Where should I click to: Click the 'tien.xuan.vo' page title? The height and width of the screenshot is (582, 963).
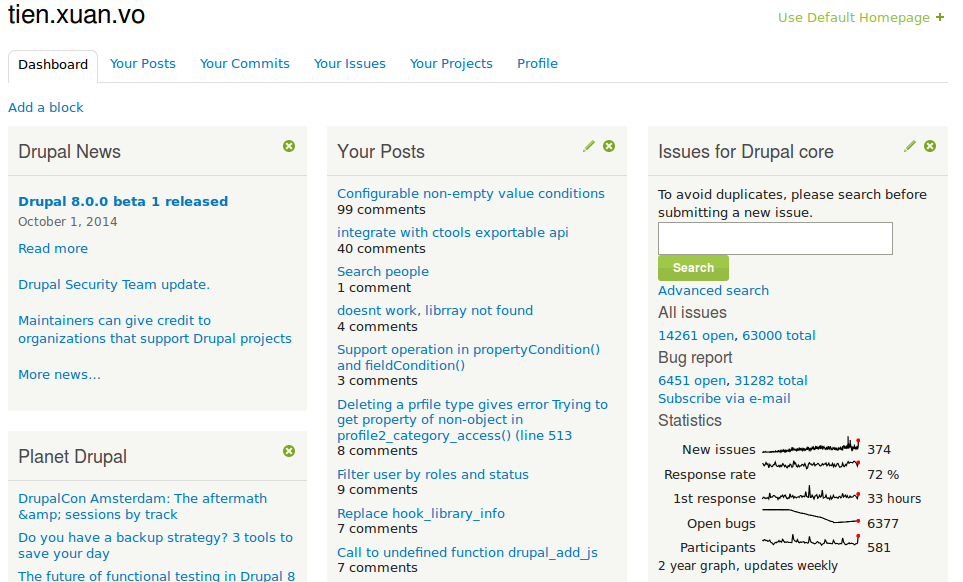(76, 14)
